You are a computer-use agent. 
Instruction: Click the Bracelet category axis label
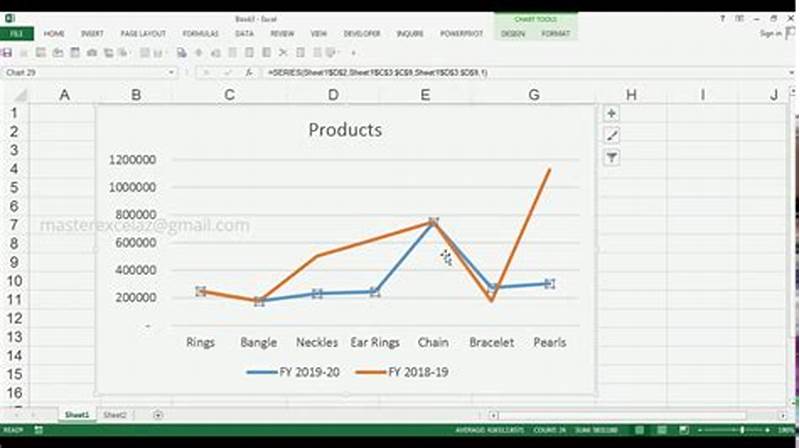(x=492, y=342)
